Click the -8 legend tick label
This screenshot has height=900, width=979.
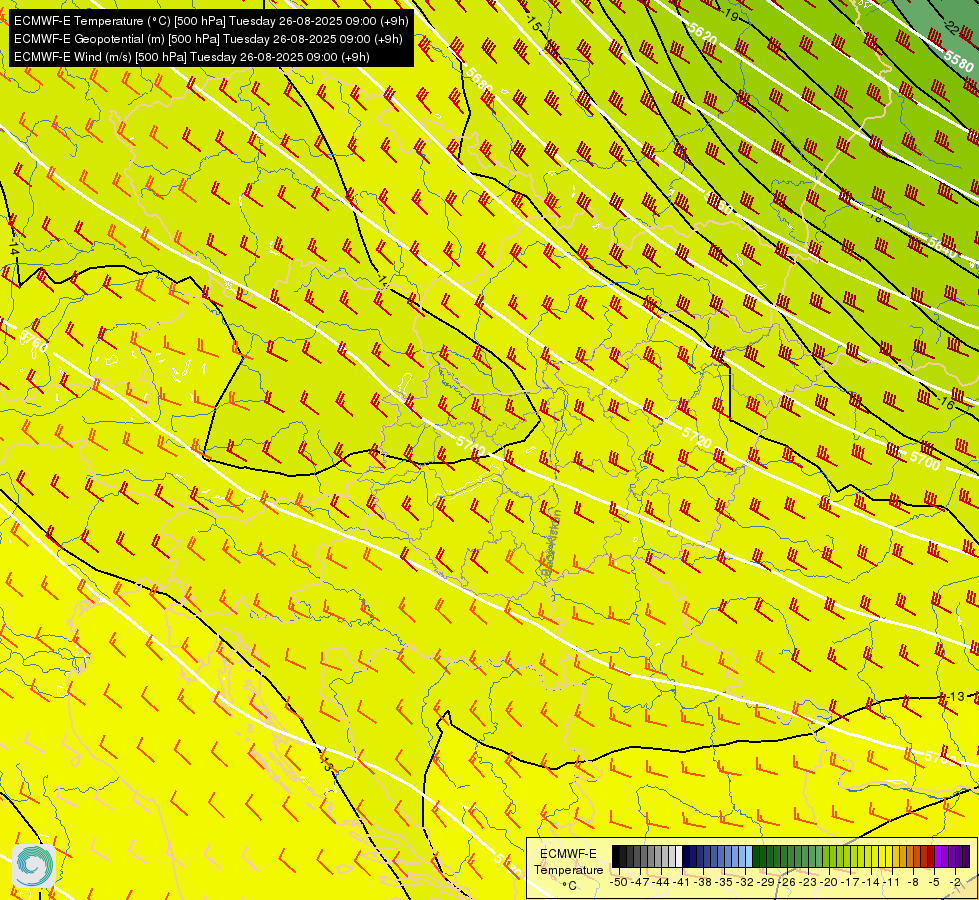pos(913,882)
